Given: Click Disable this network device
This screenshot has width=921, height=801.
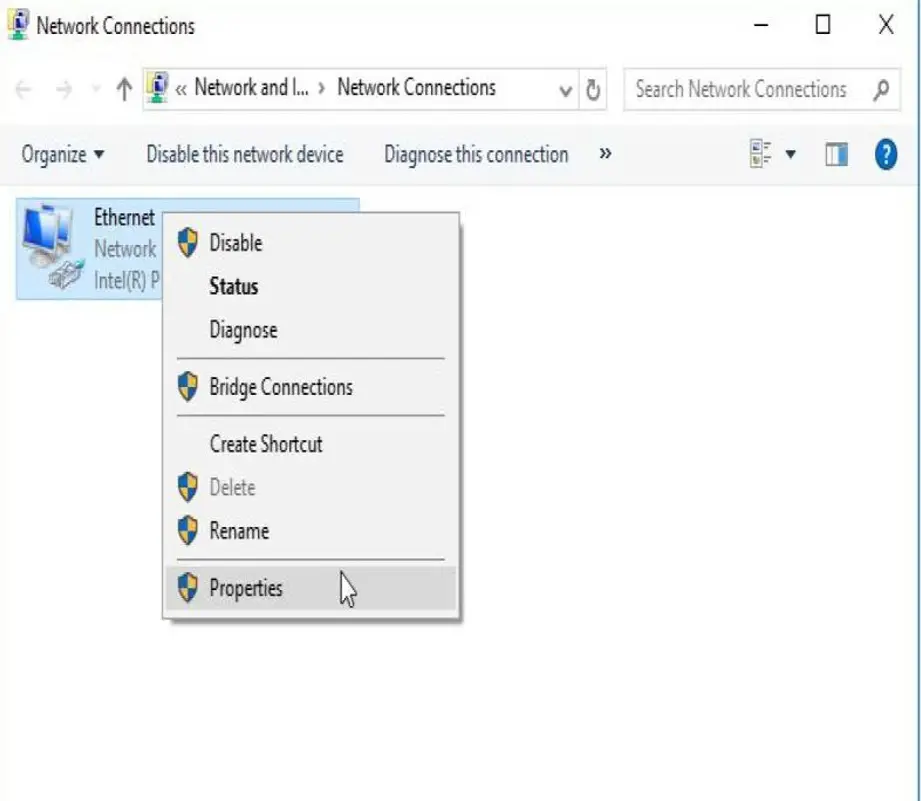Looking at the screenshot, I should click(x=244, y=155).
